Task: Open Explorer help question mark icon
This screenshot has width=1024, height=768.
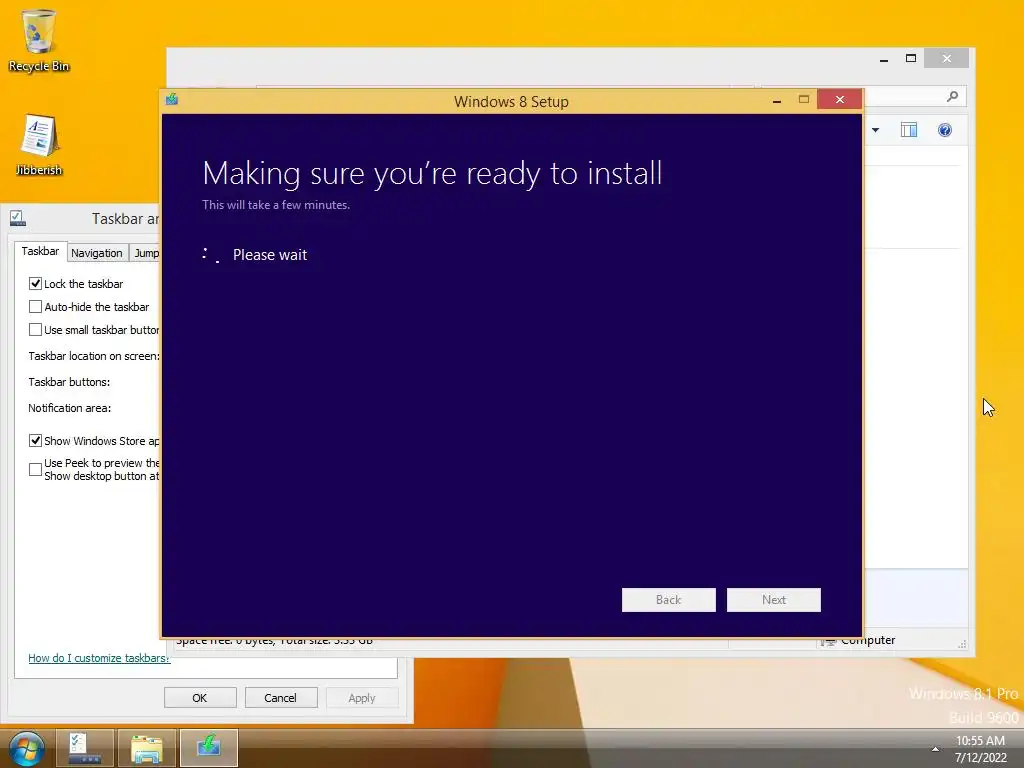Action: coord(944,130)
